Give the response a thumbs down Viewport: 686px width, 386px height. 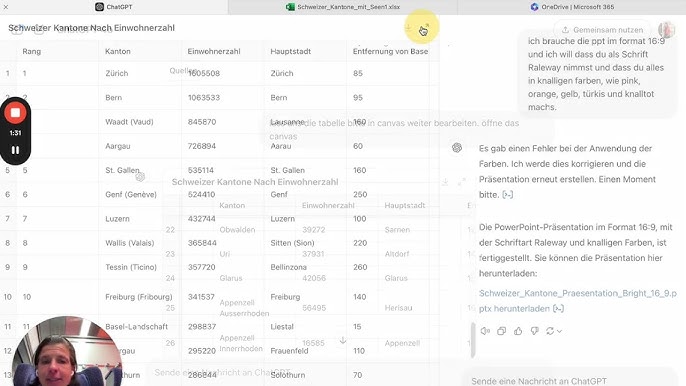534,331
